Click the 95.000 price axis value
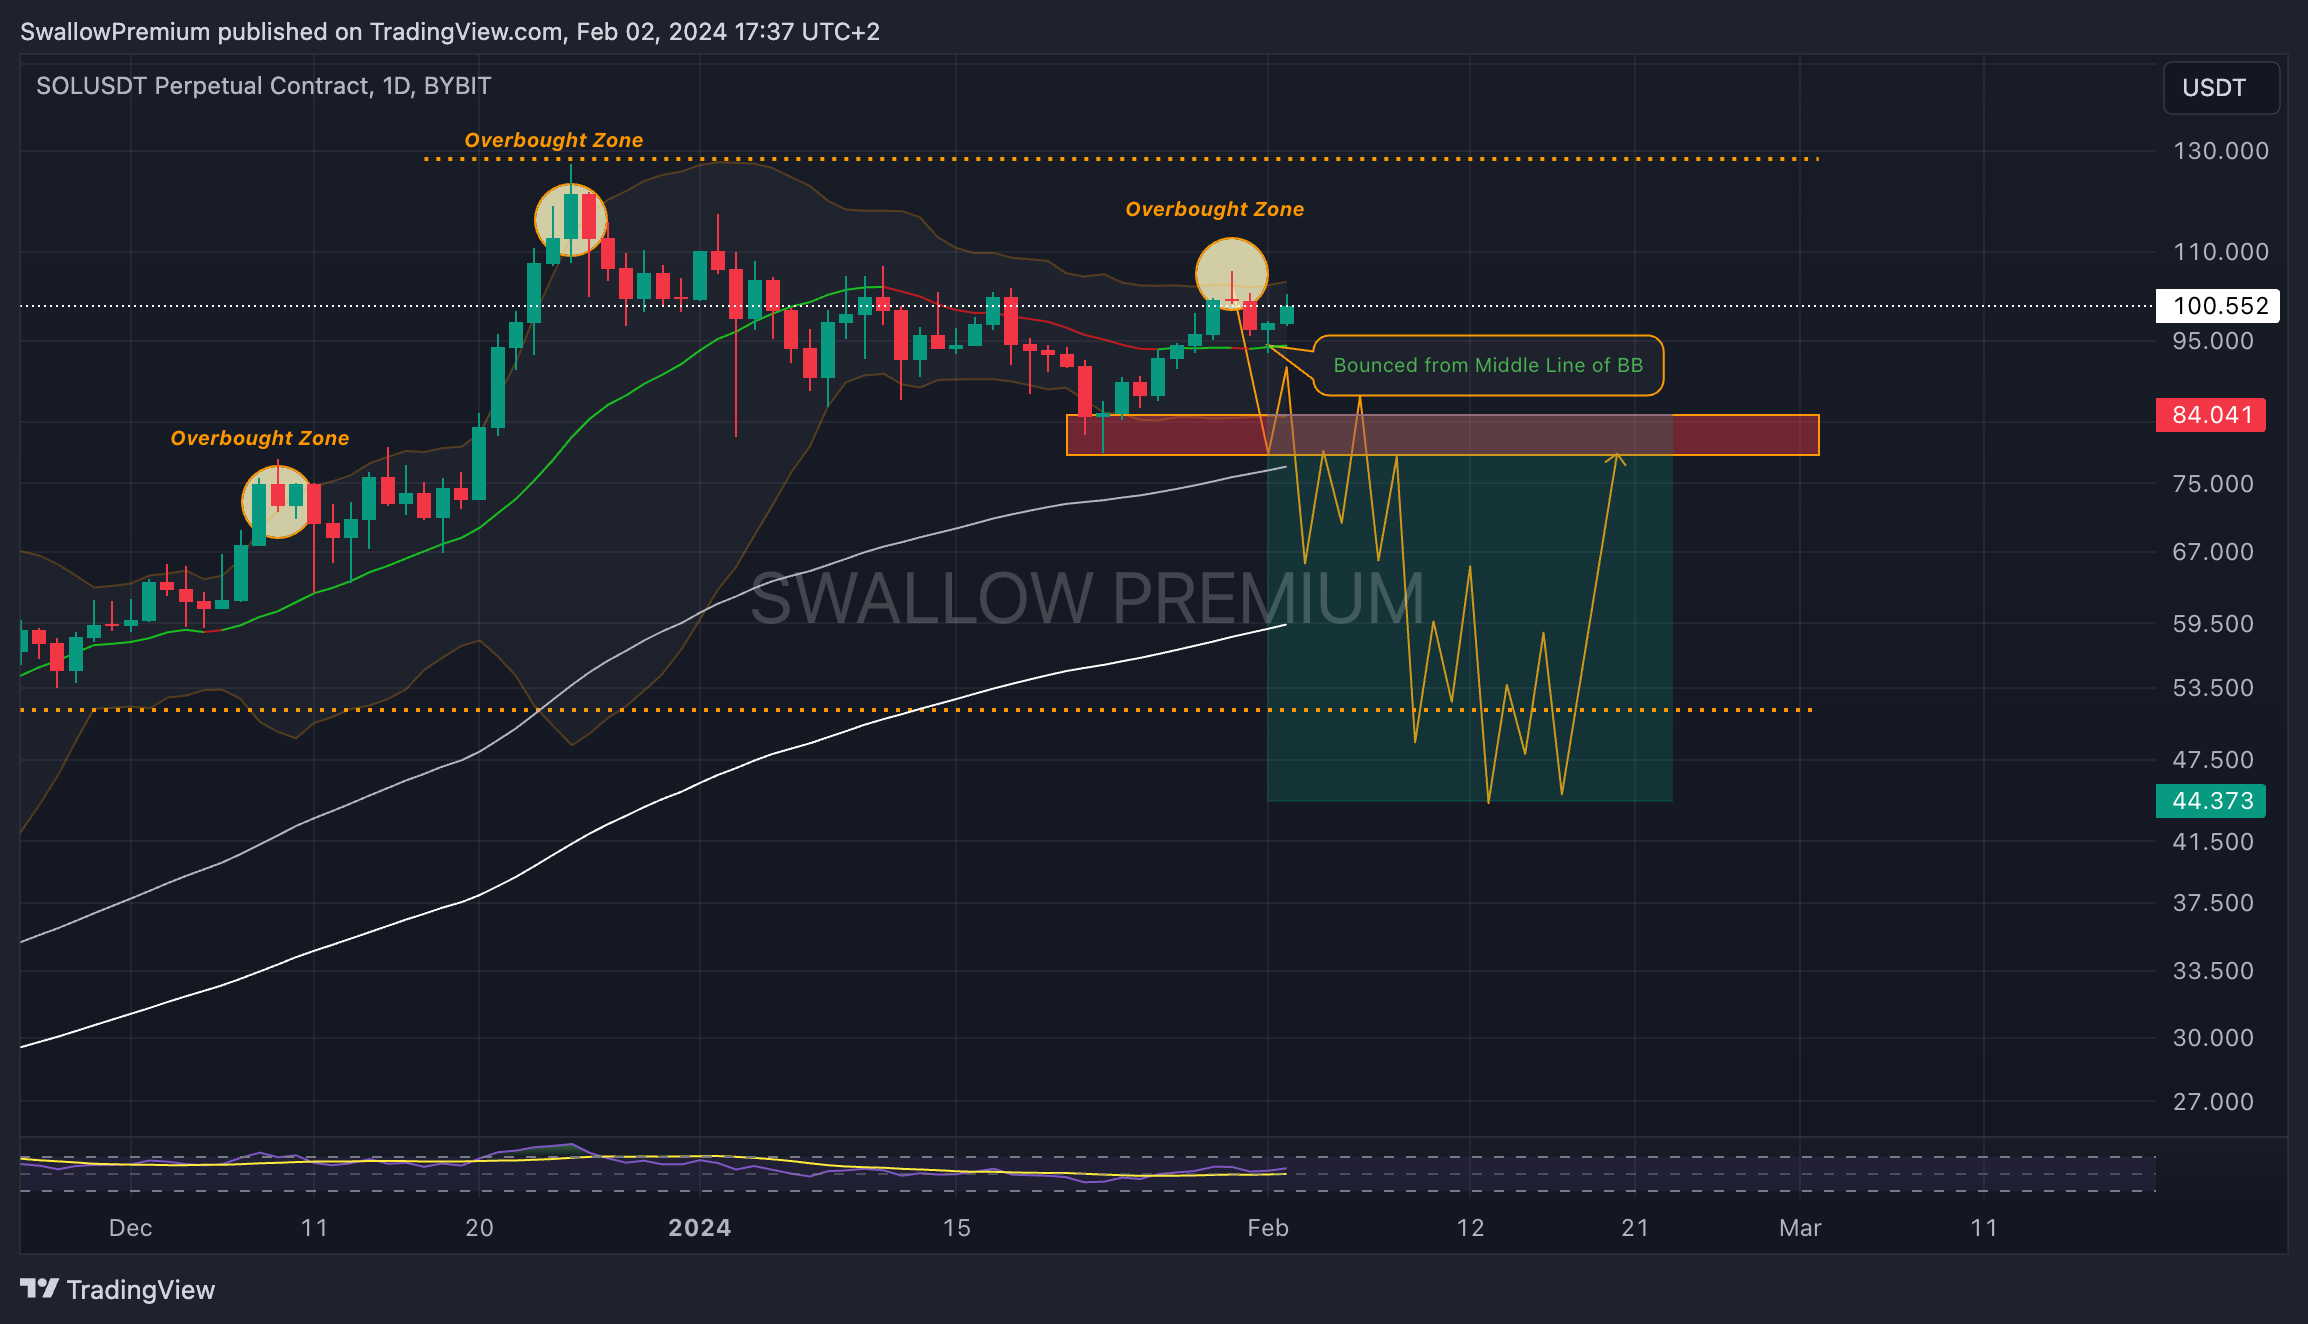The image size is (2308, 1324). coord(2213,341)
